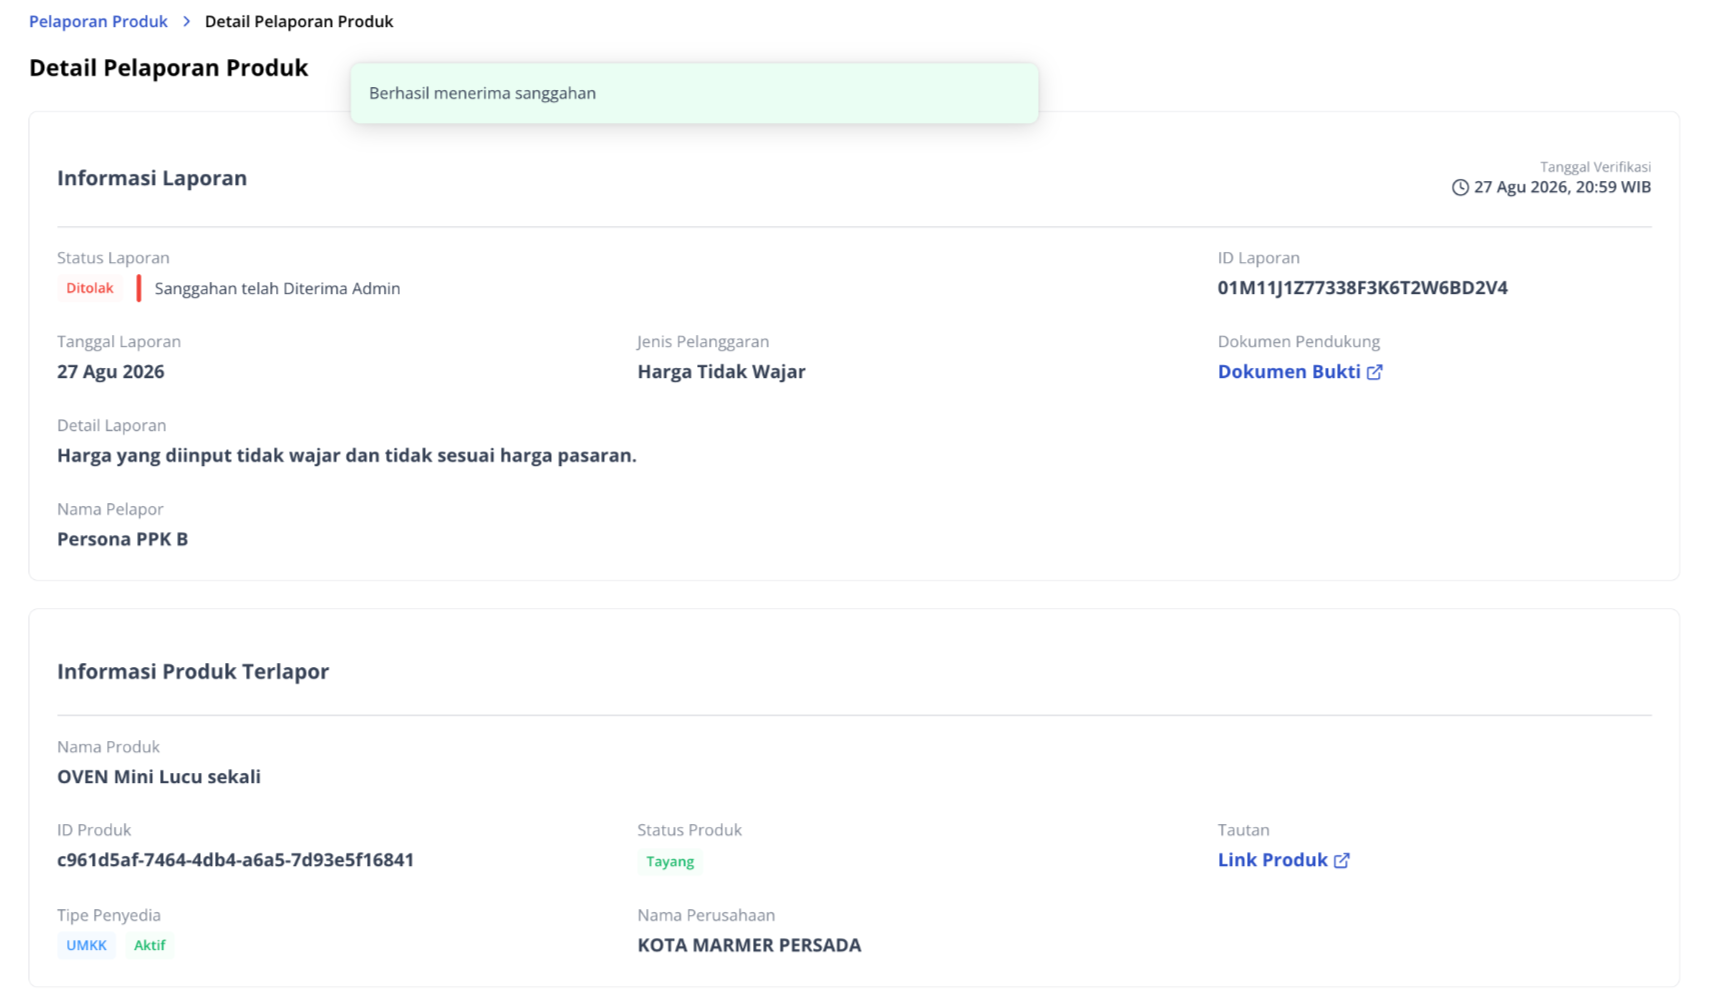
Task: Click the clock icon beside verification date
Action: (x=1460, y=187)
